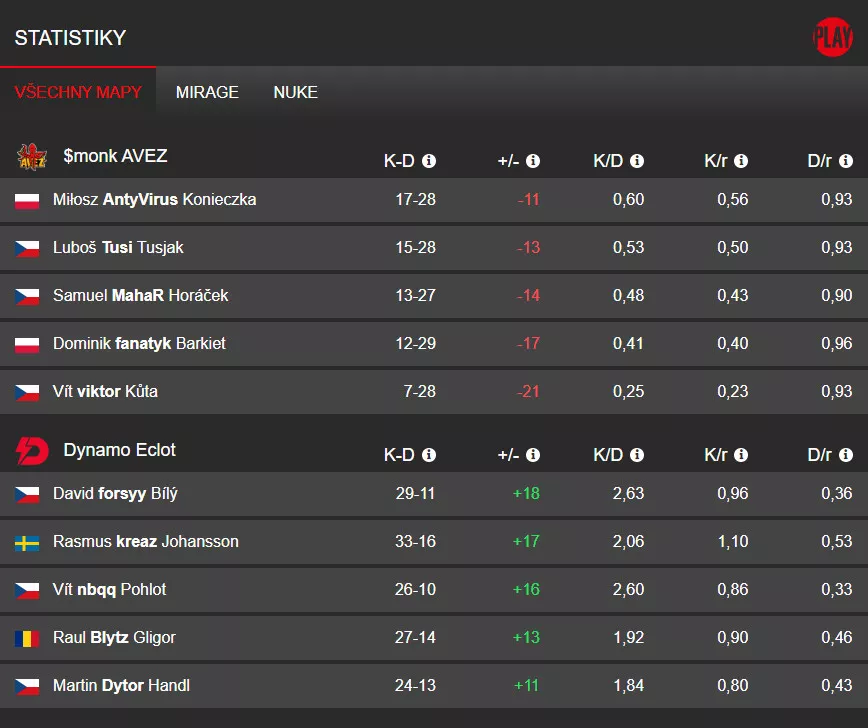Viewport: 868px width, 728px height.
Task: Click the Romanian flag beside Raul Blytz
Action: (x=27, y=639)
